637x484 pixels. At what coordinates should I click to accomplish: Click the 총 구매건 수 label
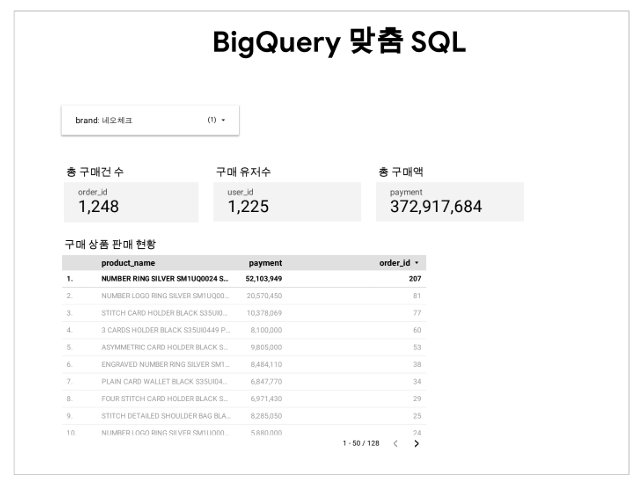click(x=95, y=172)
